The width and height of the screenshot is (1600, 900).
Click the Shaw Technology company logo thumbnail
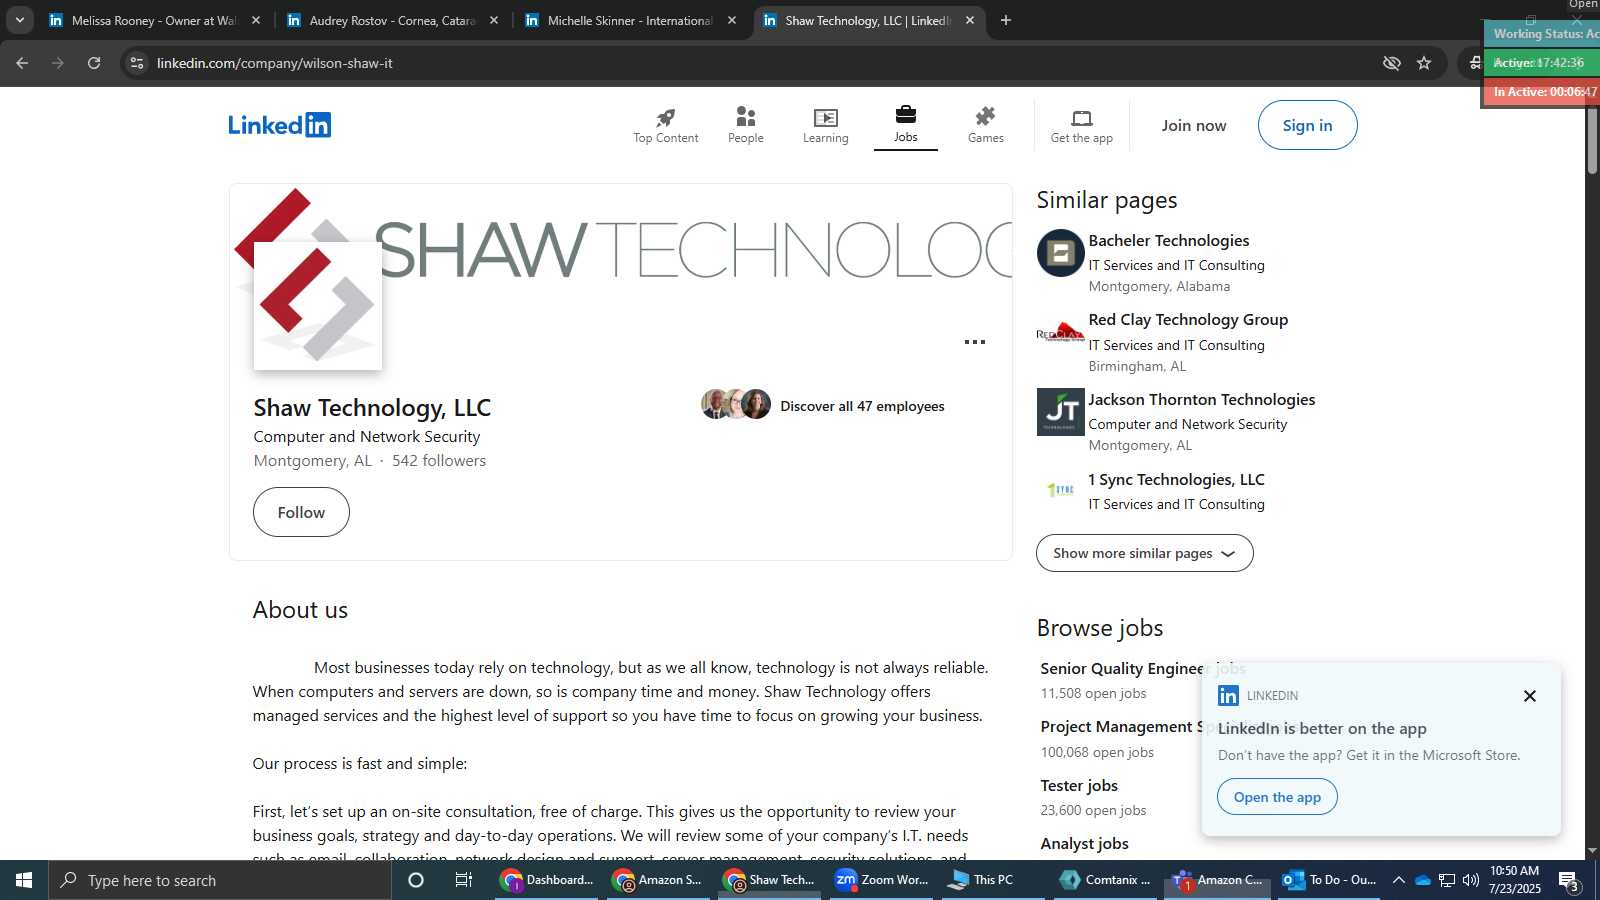click(x=318, y=306)
